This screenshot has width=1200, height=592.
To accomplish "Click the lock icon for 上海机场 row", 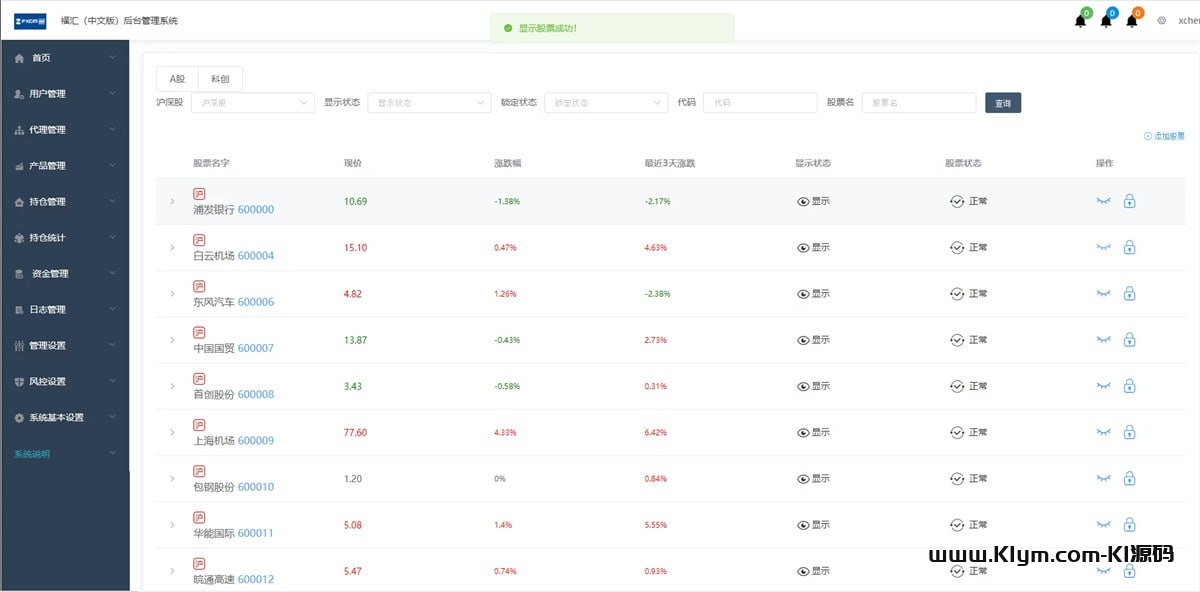I will click(x=1129, y=432).
